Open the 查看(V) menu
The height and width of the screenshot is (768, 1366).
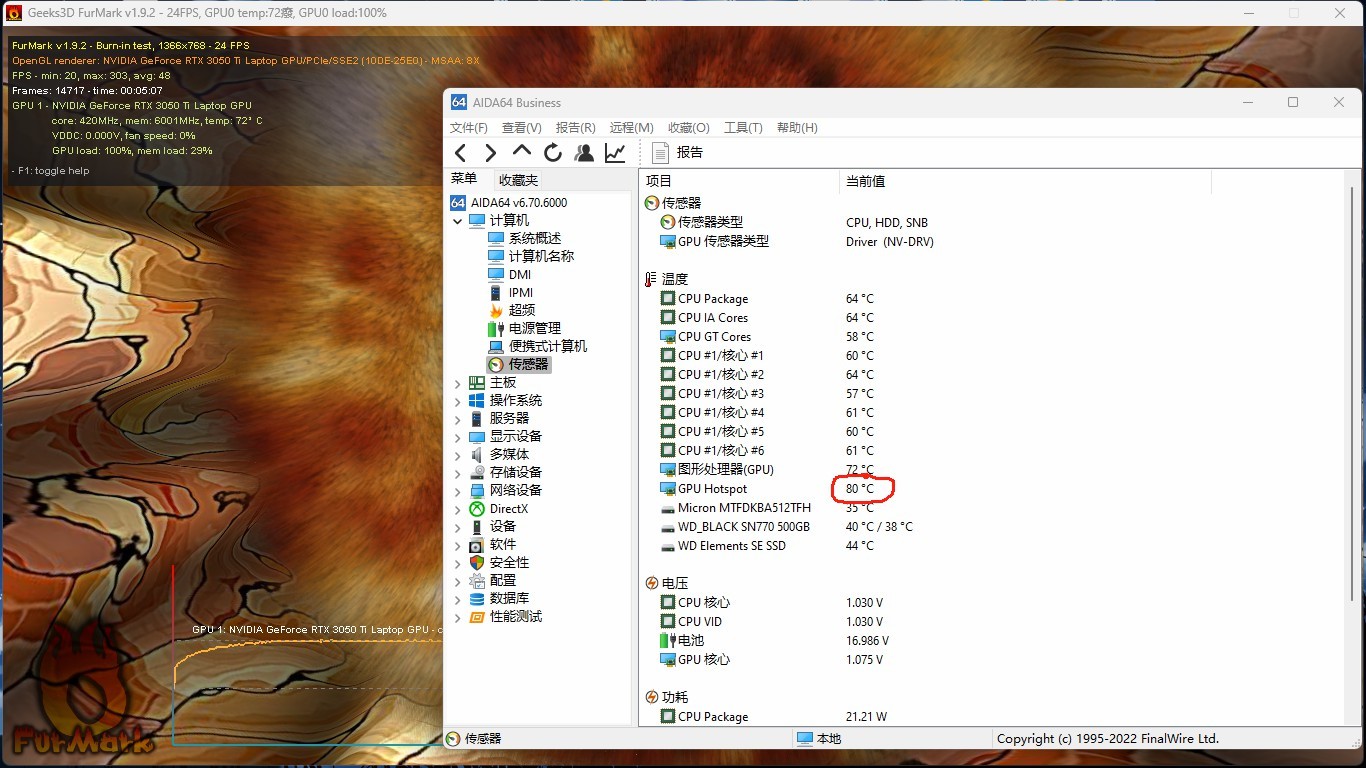[x=522, y=127]
